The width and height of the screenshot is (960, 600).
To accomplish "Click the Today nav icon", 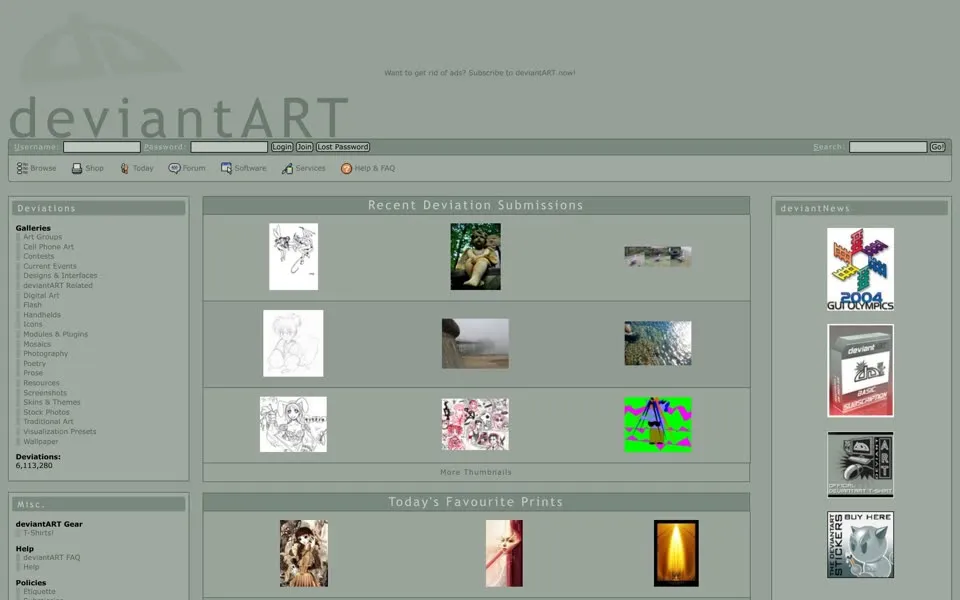I will click(x=124, y=168).
